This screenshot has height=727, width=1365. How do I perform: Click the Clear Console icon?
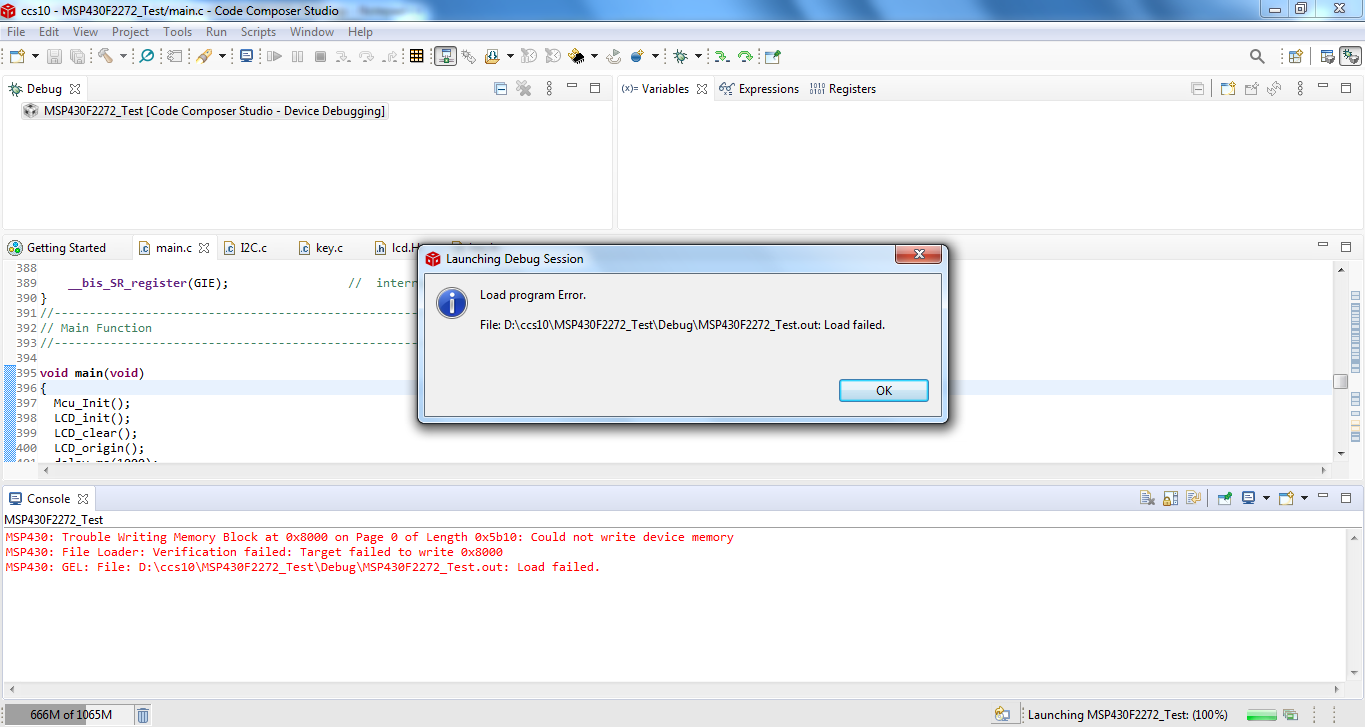(x=1147, y=498)
